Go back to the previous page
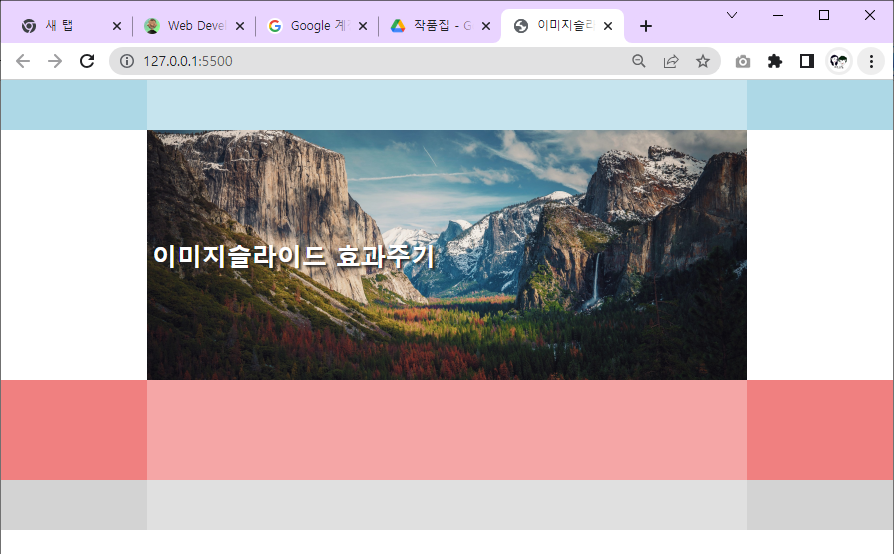Screen dimensions: 894x554 (x=23, y=61)
